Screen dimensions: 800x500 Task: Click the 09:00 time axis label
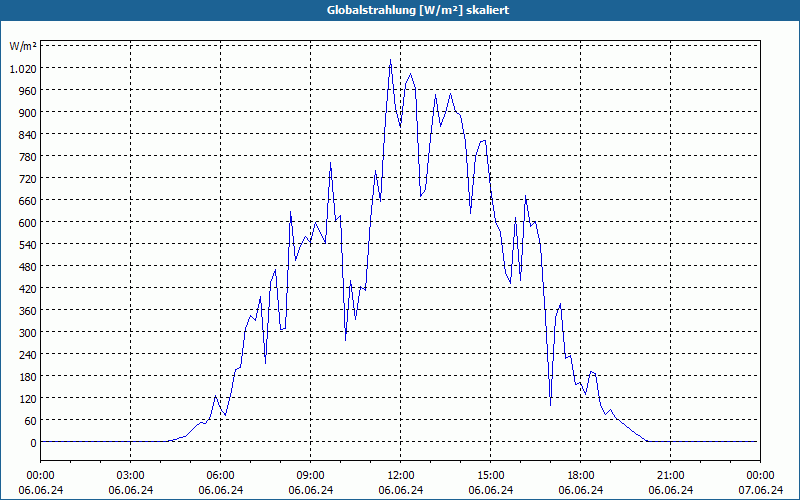(311, 476)
